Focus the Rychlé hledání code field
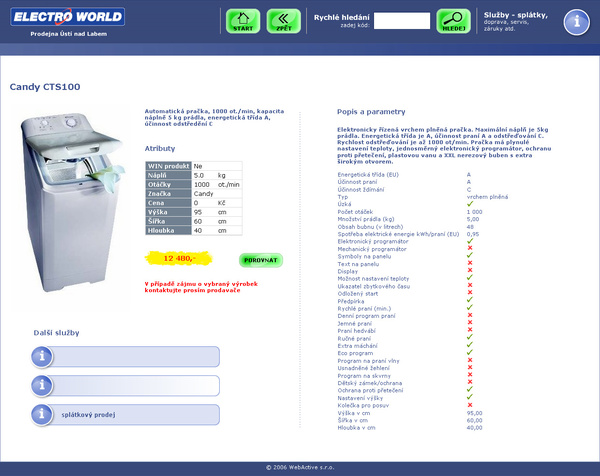 tap(402, 21)
